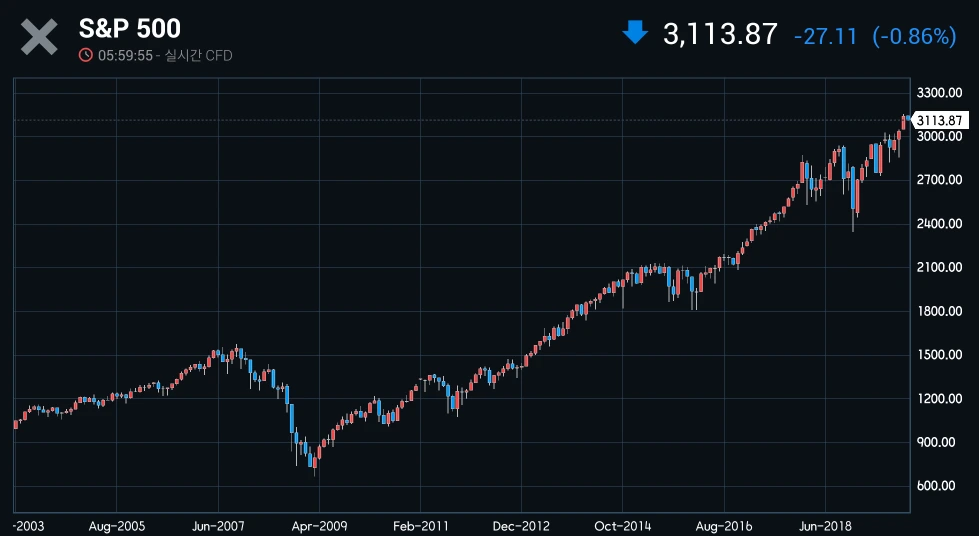Click the blue down arrow price indicator
Image resolution: width=979 pixels, height=536 pixels.
(635, 32)
